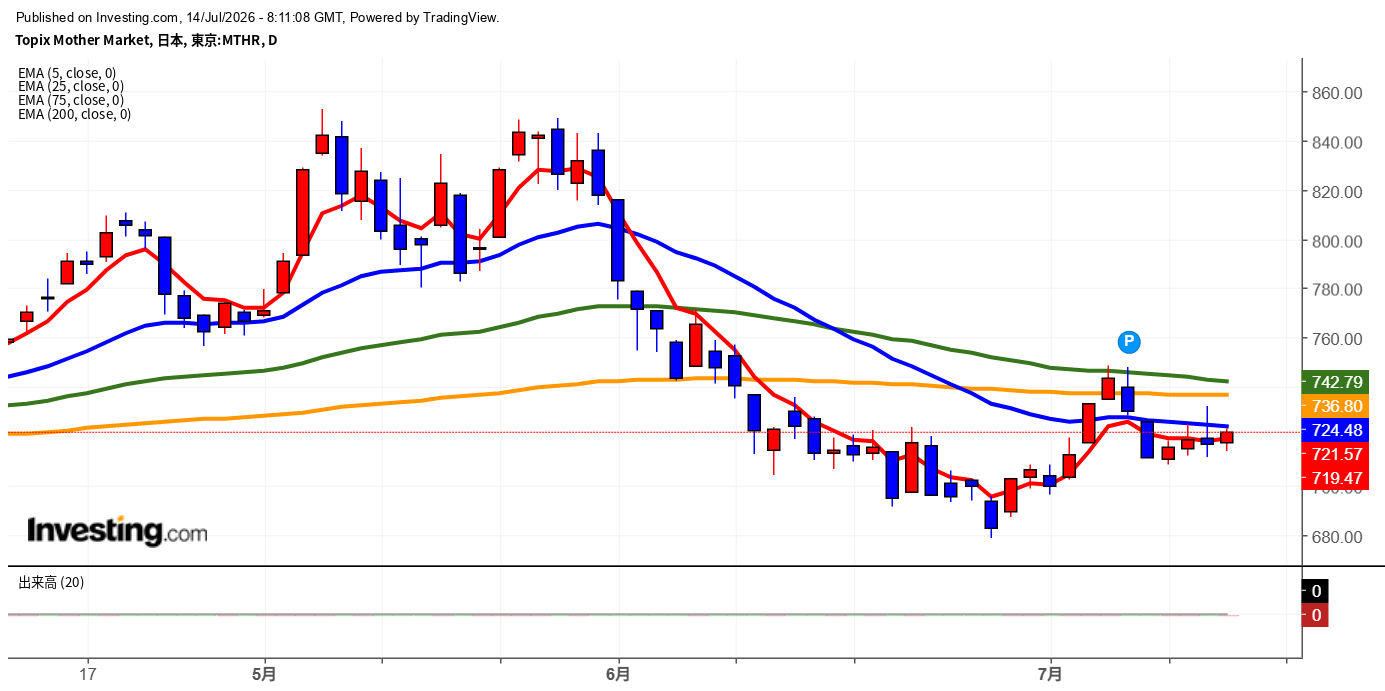Click the blue P marker icon
Screen dimensions: 1385x691
point(1129,342)
